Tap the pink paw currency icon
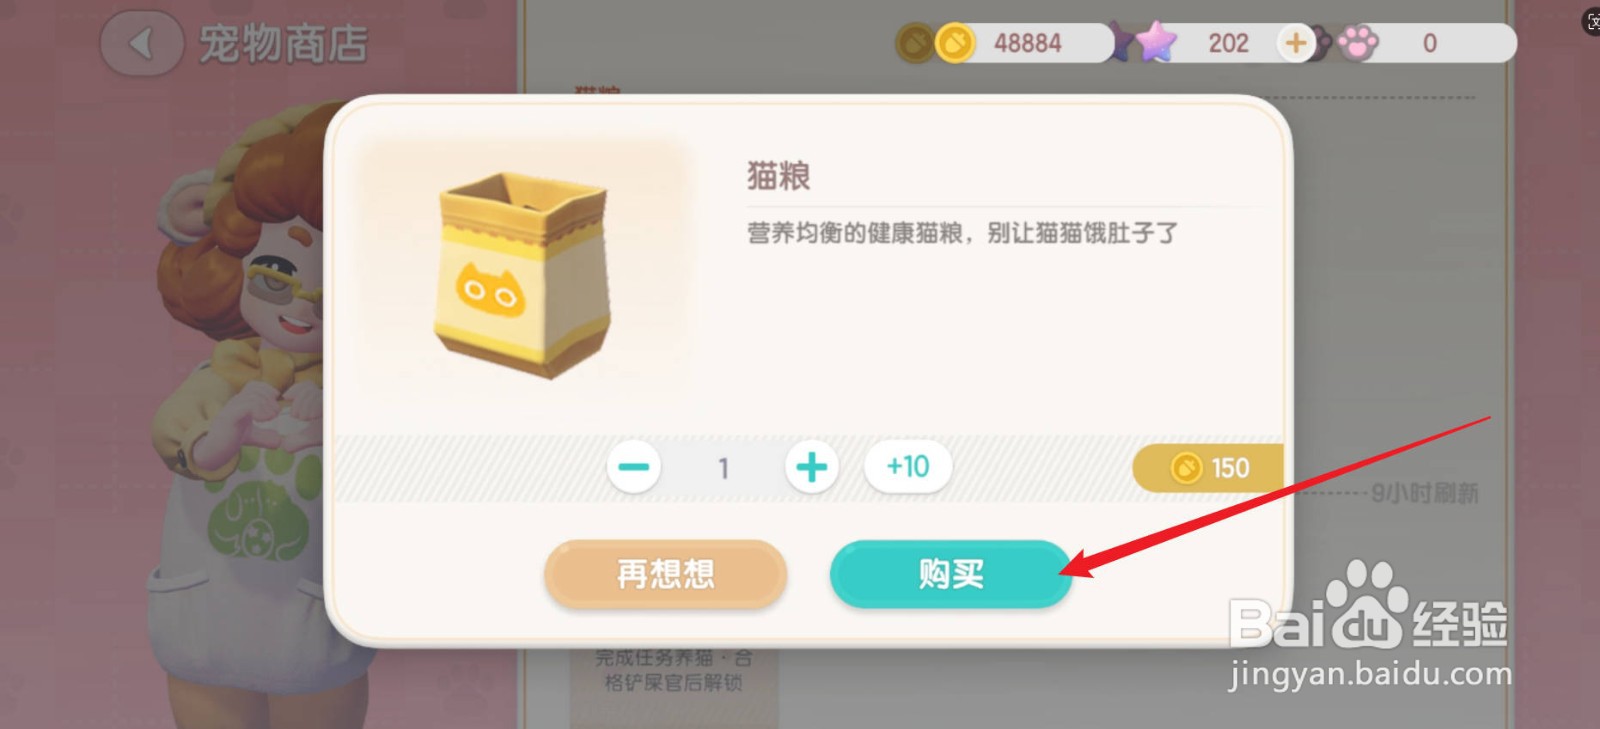Screen dimensions: 1600x729 [x=1358, y=43]
